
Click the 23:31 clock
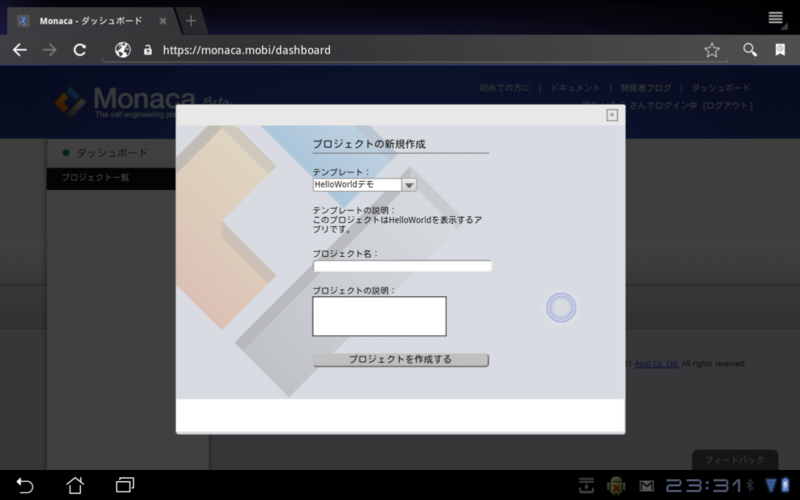(704, 485)
